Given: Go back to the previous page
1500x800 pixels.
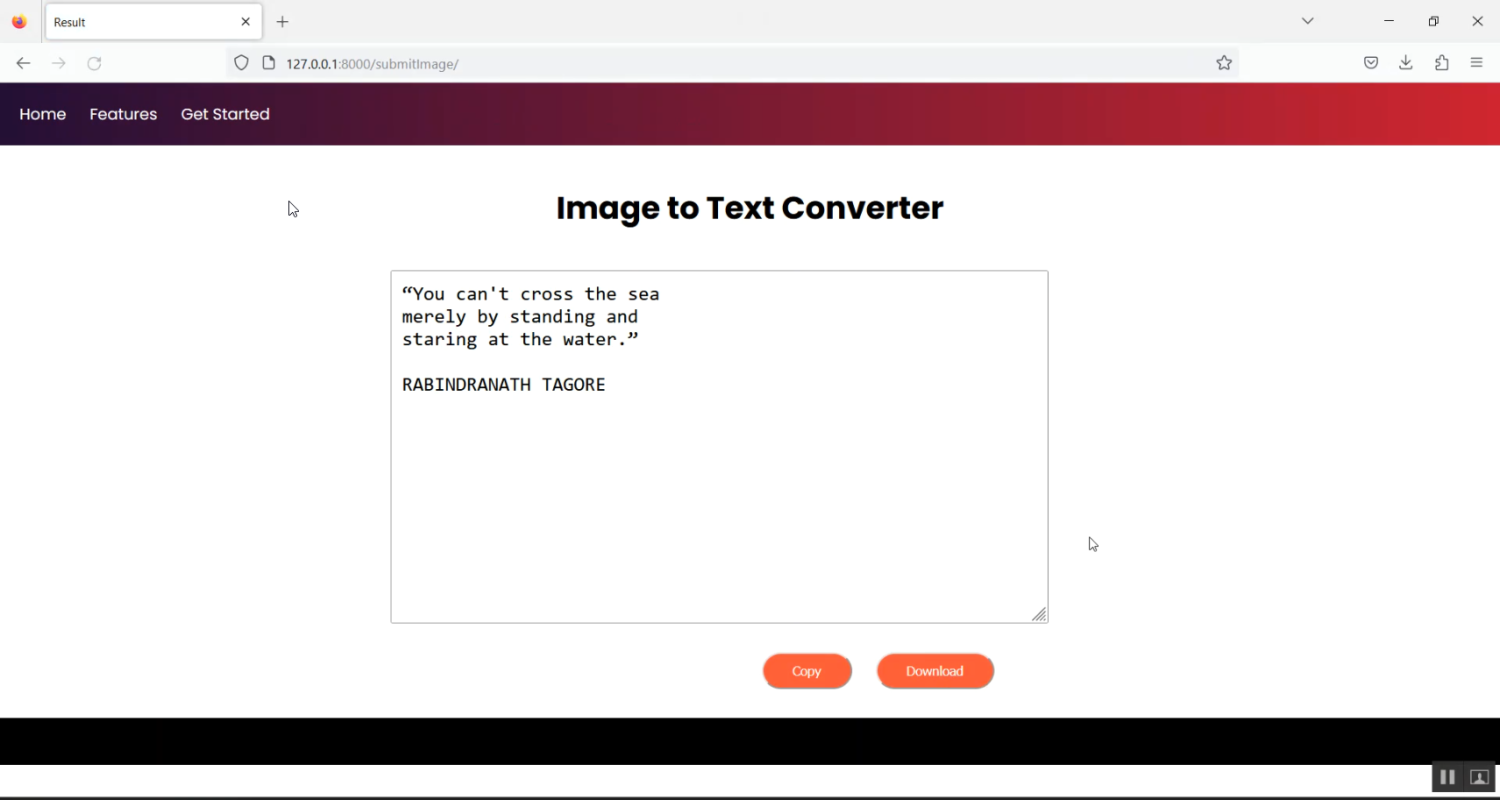Looking at the screenshot, I should [x=23, y=63].
